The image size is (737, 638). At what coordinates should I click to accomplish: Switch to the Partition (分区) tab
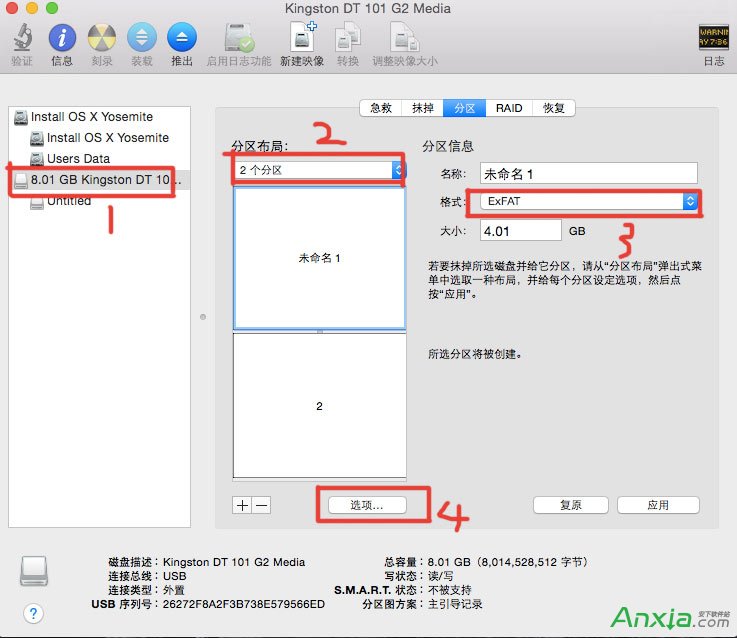(464, 108)
